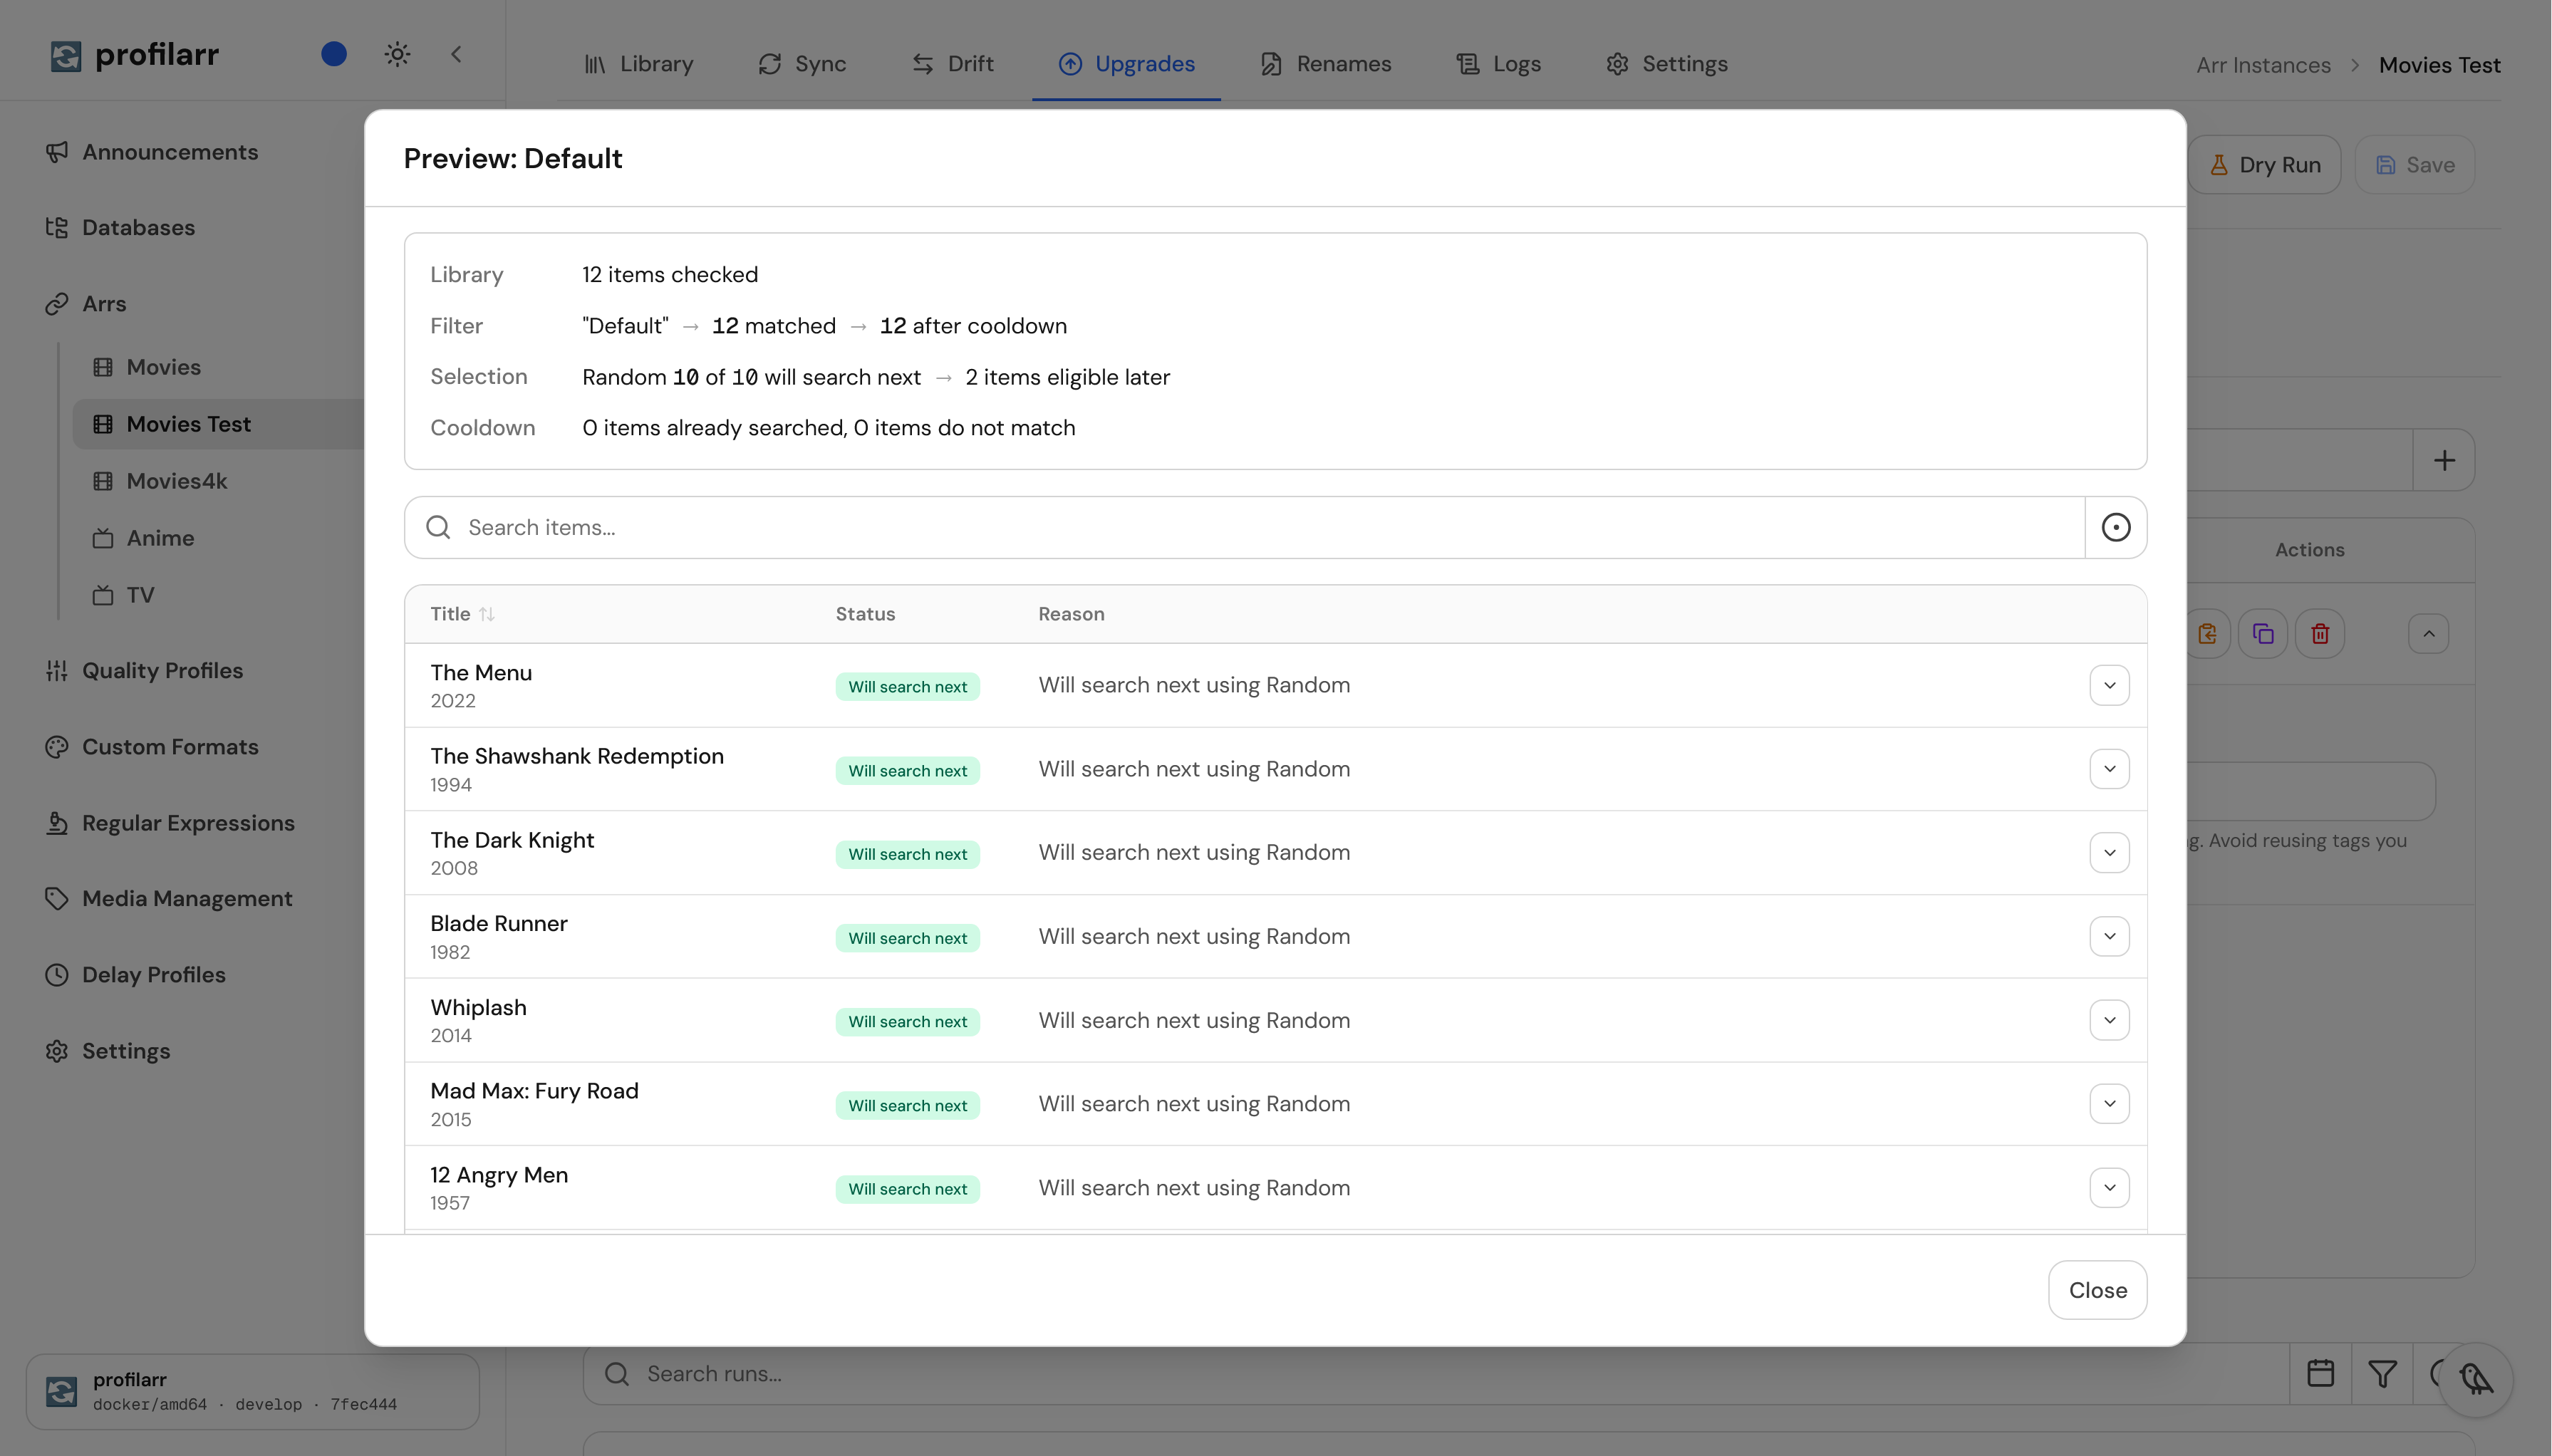2552x1456 pixels.
Task: Switch to the Upgrades tab
Action: click(1126, 64)
